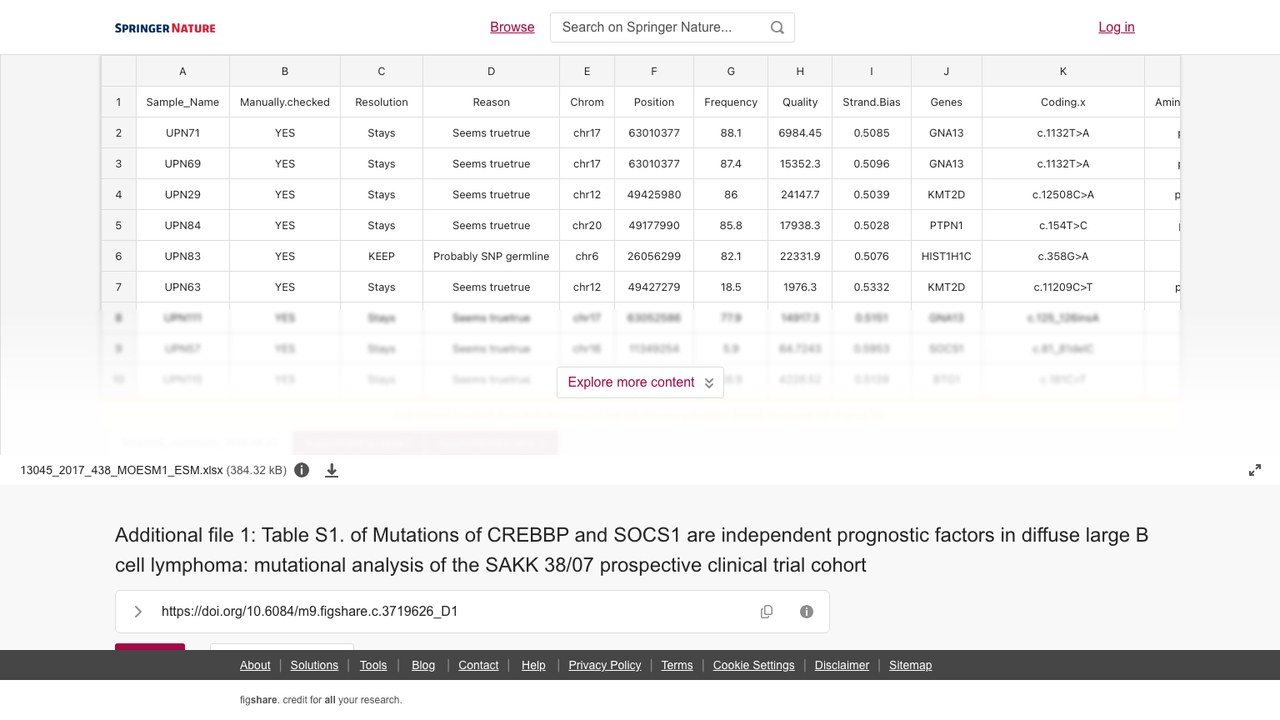This screenshot has height=720, width=1280.
Task: Open file info icon beside the xlsx filename
Action: [x=302, y=470]
